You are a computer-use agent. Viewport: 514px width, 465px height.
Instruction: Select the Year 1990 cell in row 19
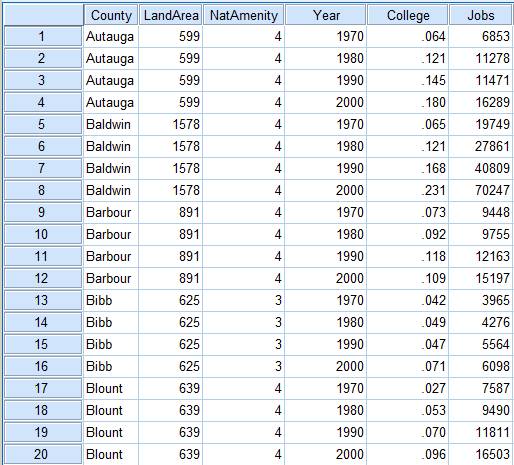[325, 432]
